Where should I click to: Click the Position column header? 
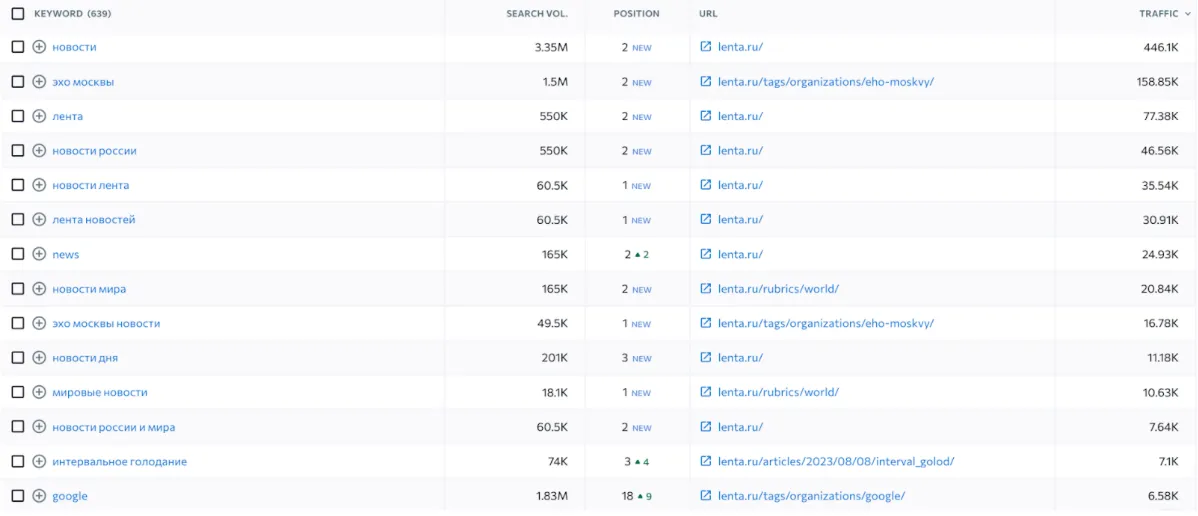point(636,14)
